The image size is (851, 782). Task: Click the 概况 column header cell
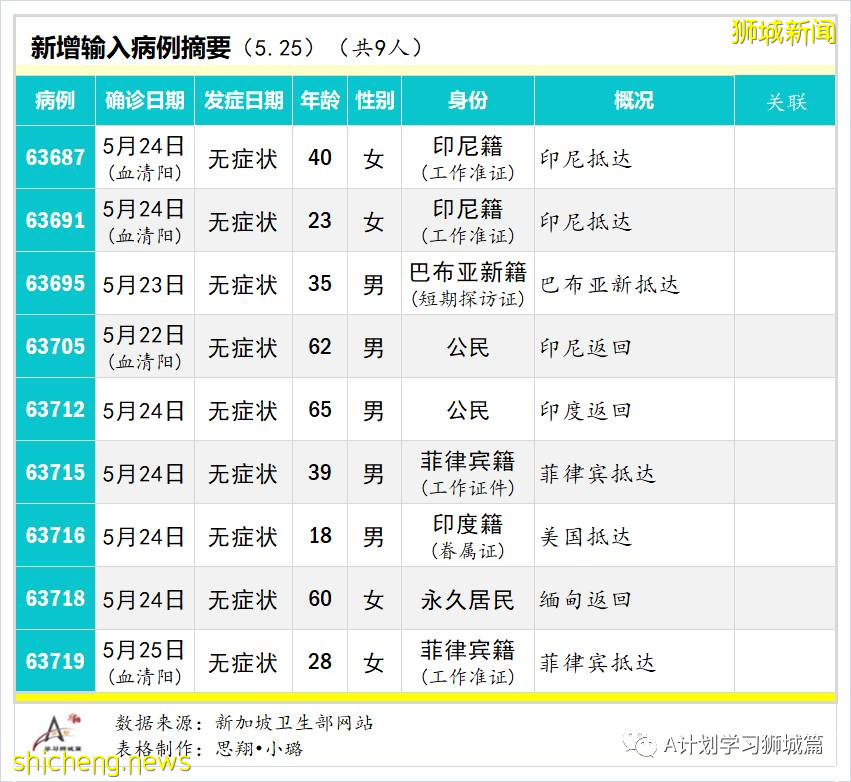click(633, 100)
